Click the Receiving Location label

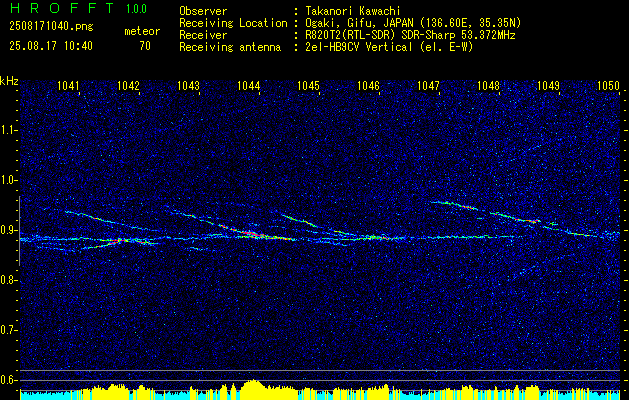tap(233, 23)
